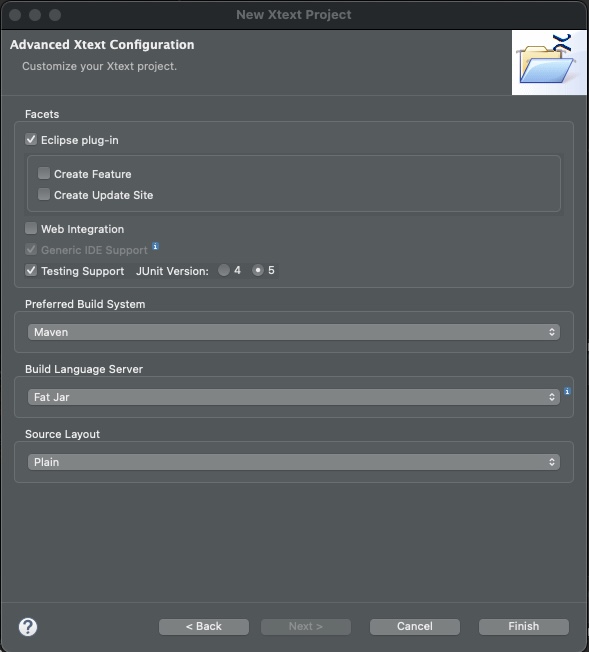Click info icon beside Fat Jar dropdown

(567, 391)
